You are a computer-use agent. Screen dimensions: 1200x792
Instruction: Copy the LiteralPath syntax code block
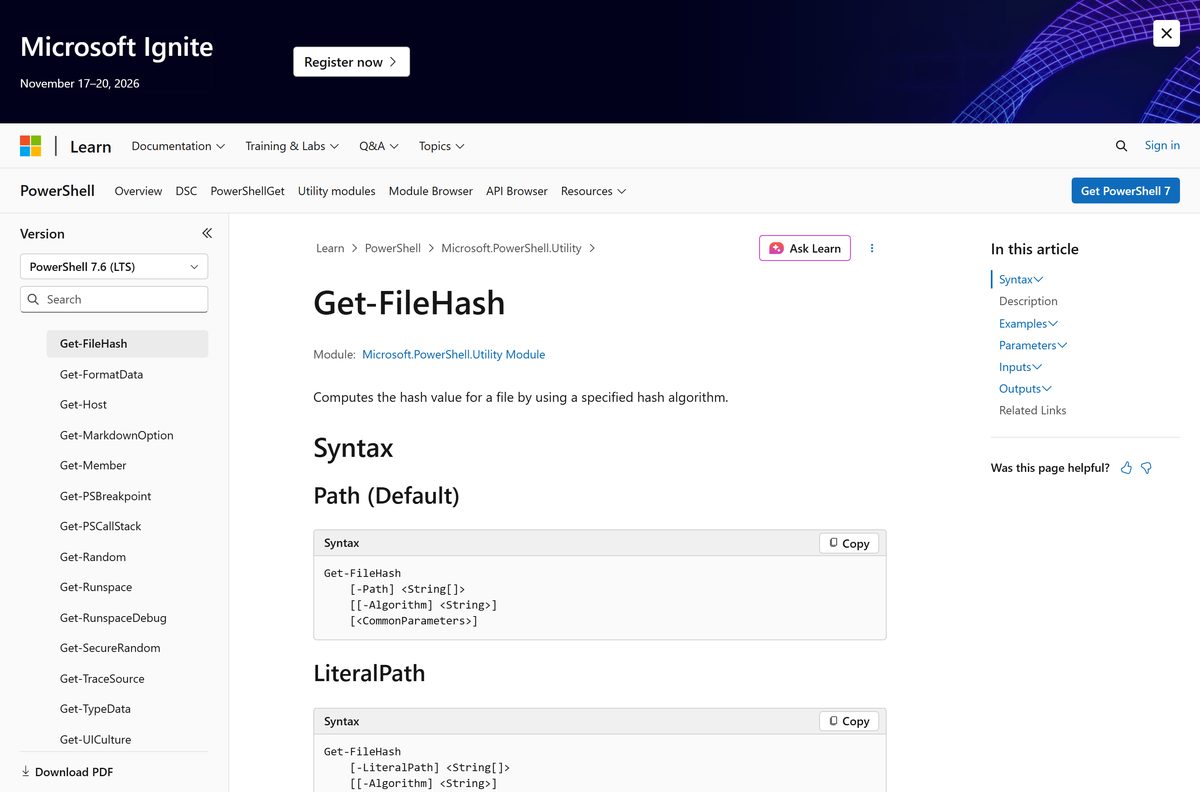[x=849, y=721]
